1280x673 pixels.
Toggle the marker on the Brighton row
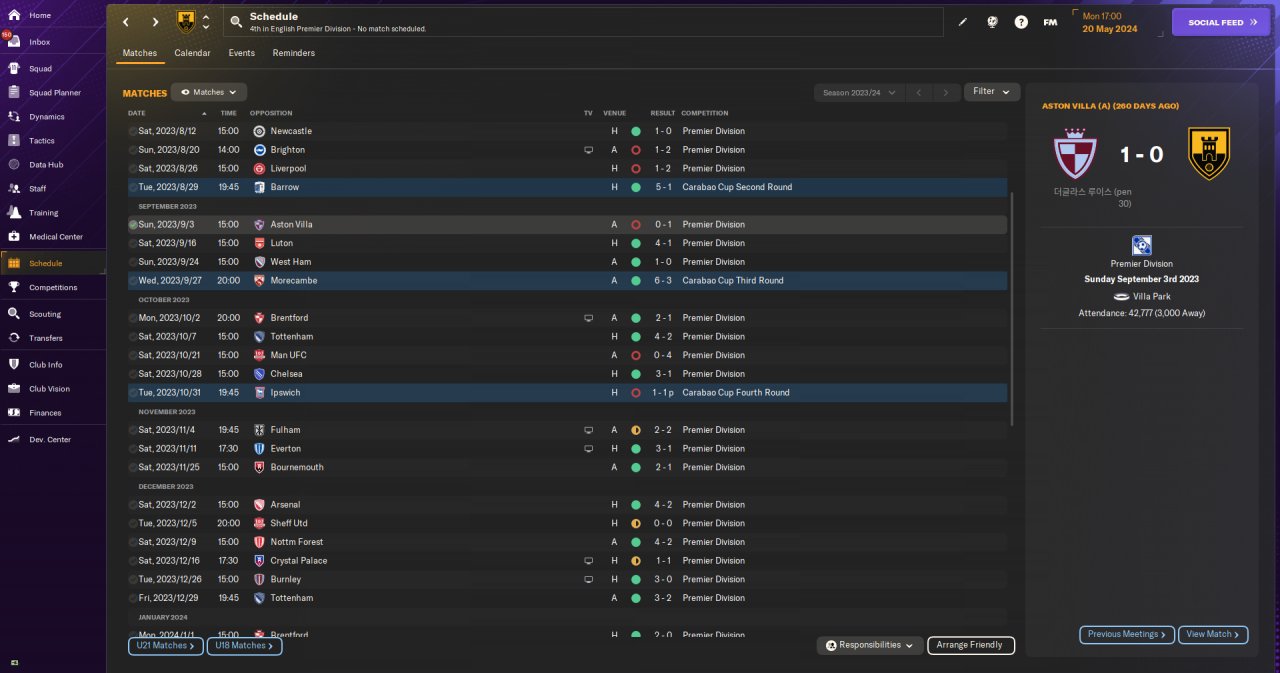point(133,150)
